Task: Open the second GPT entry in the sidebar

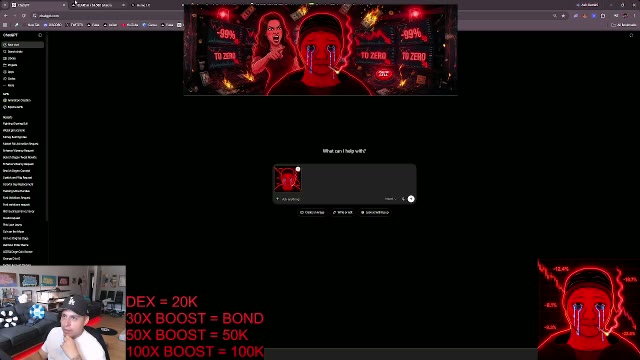Action: pyautogui.click(x=22, y=107)
